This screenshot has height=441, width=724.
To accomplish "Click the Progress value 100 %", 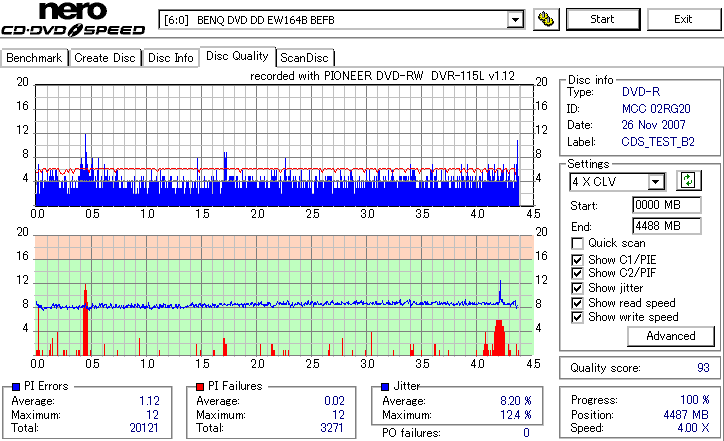I will (695, 400).
